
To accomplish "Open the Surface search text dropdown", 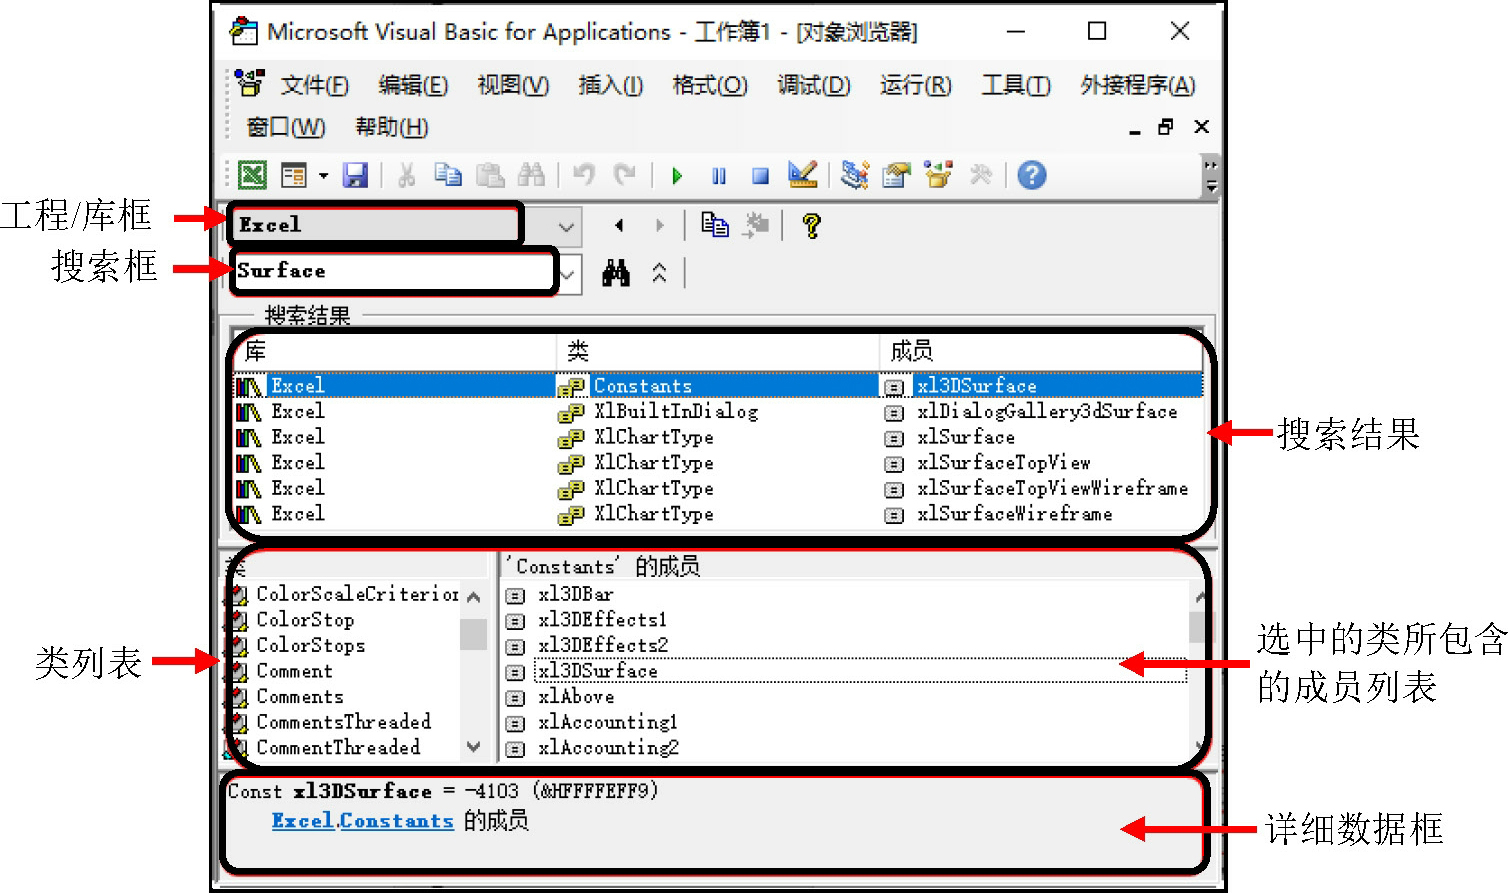I will pos(569,273).
